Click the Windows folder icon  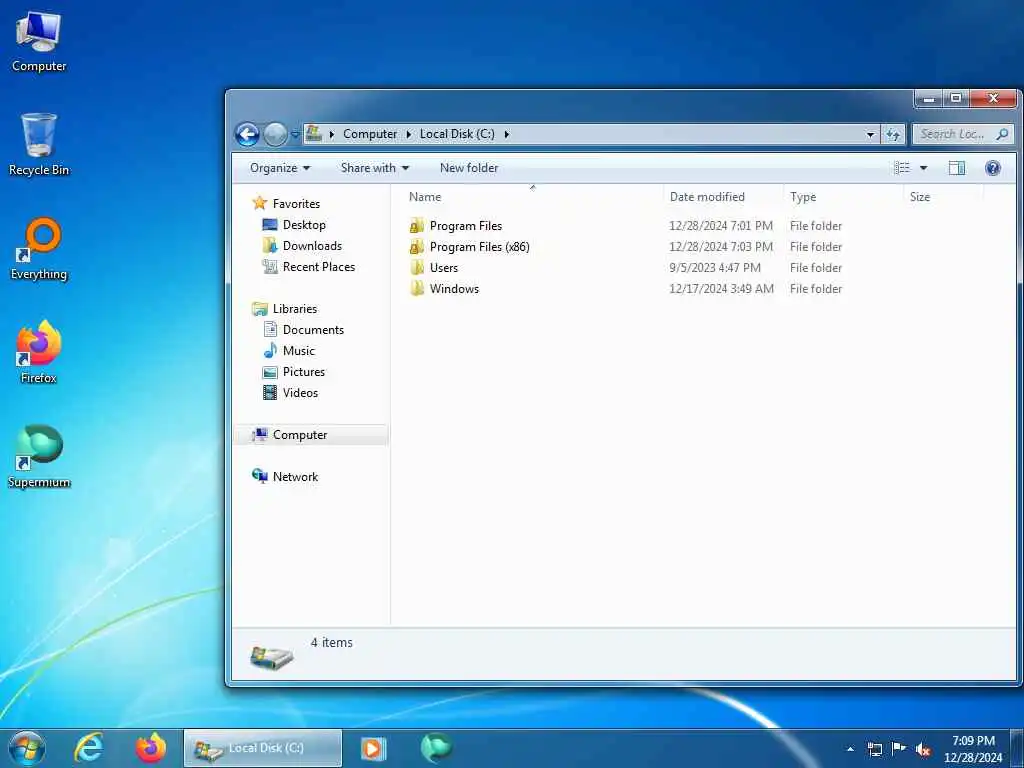(x=417, y=289)
